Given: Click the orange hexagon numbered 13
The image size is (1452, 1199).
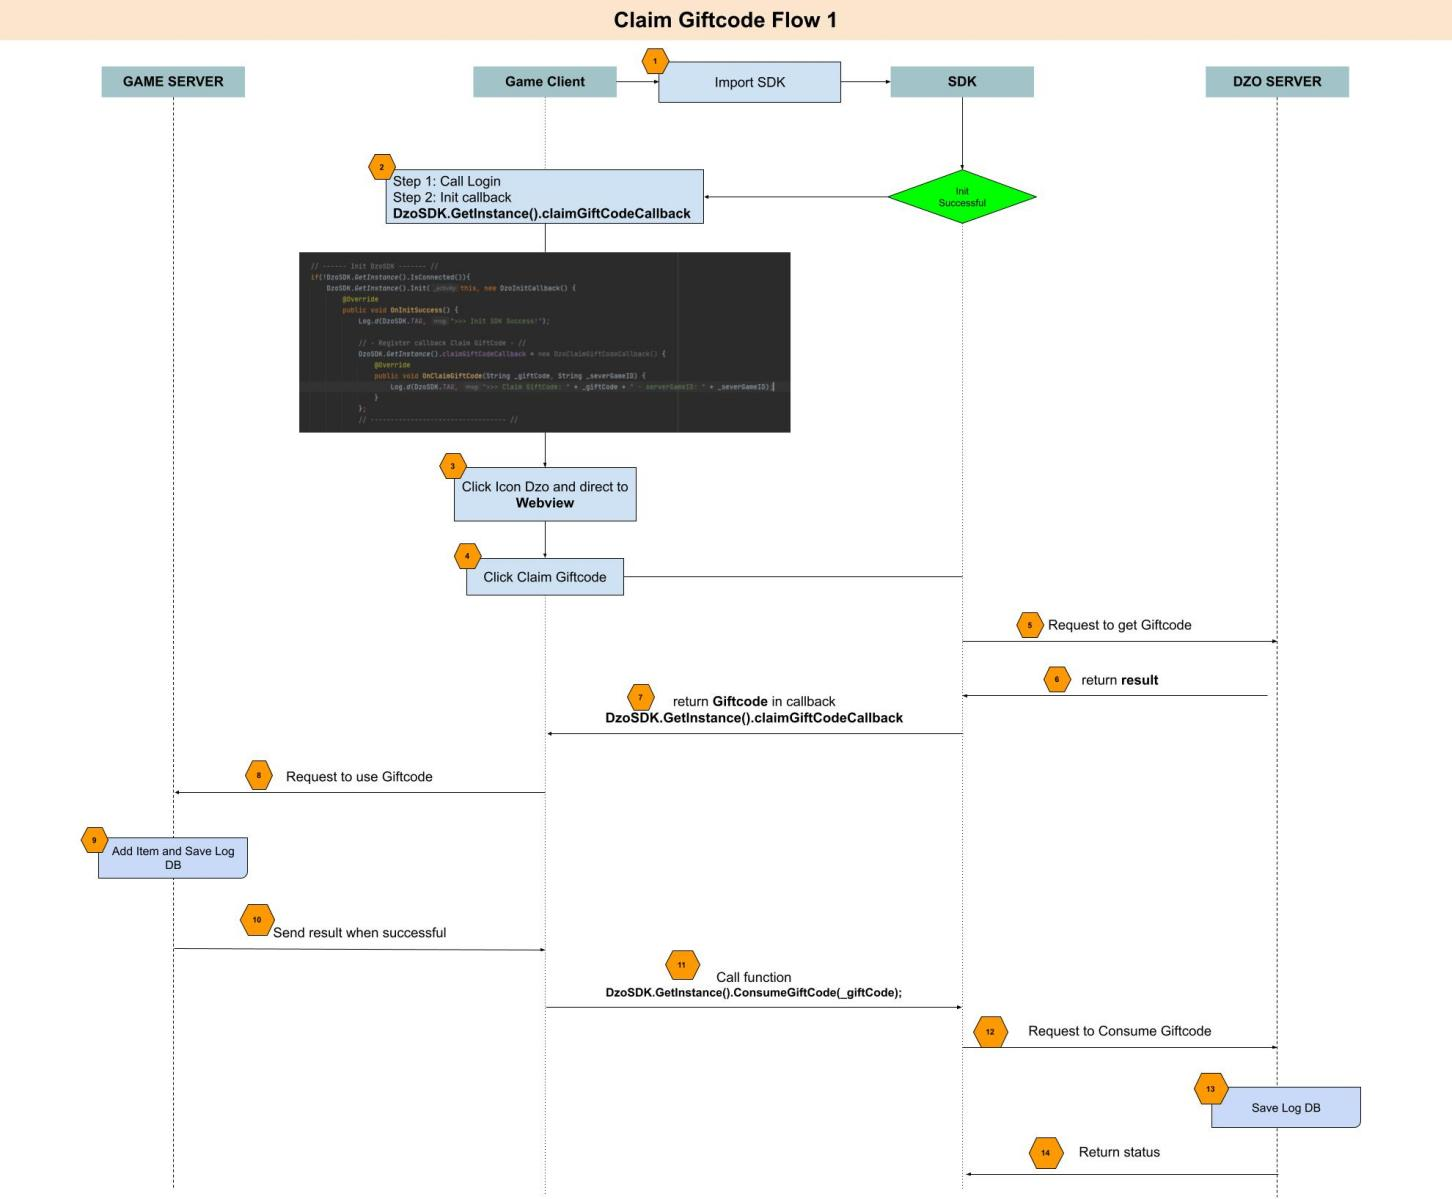Looking at the screenshot, I should 1211,1089.
